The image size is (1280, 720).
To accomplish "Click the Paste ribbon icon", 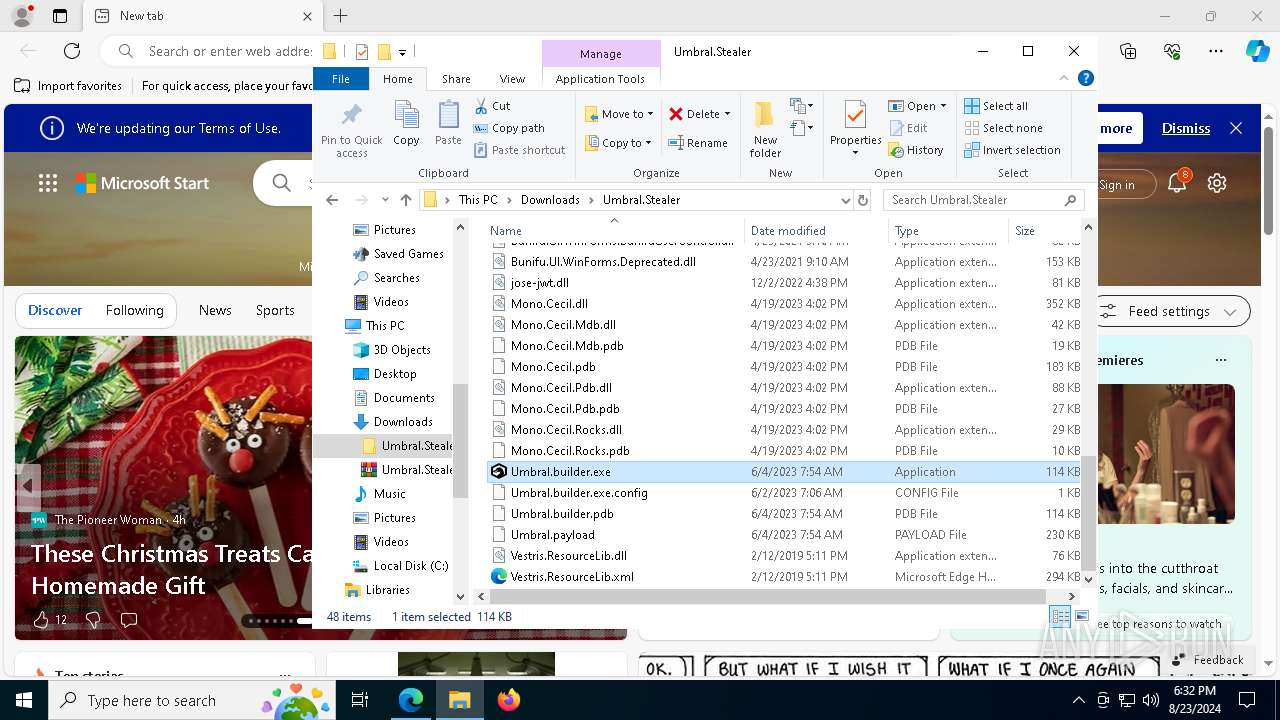I will click(x=448, y=124).
